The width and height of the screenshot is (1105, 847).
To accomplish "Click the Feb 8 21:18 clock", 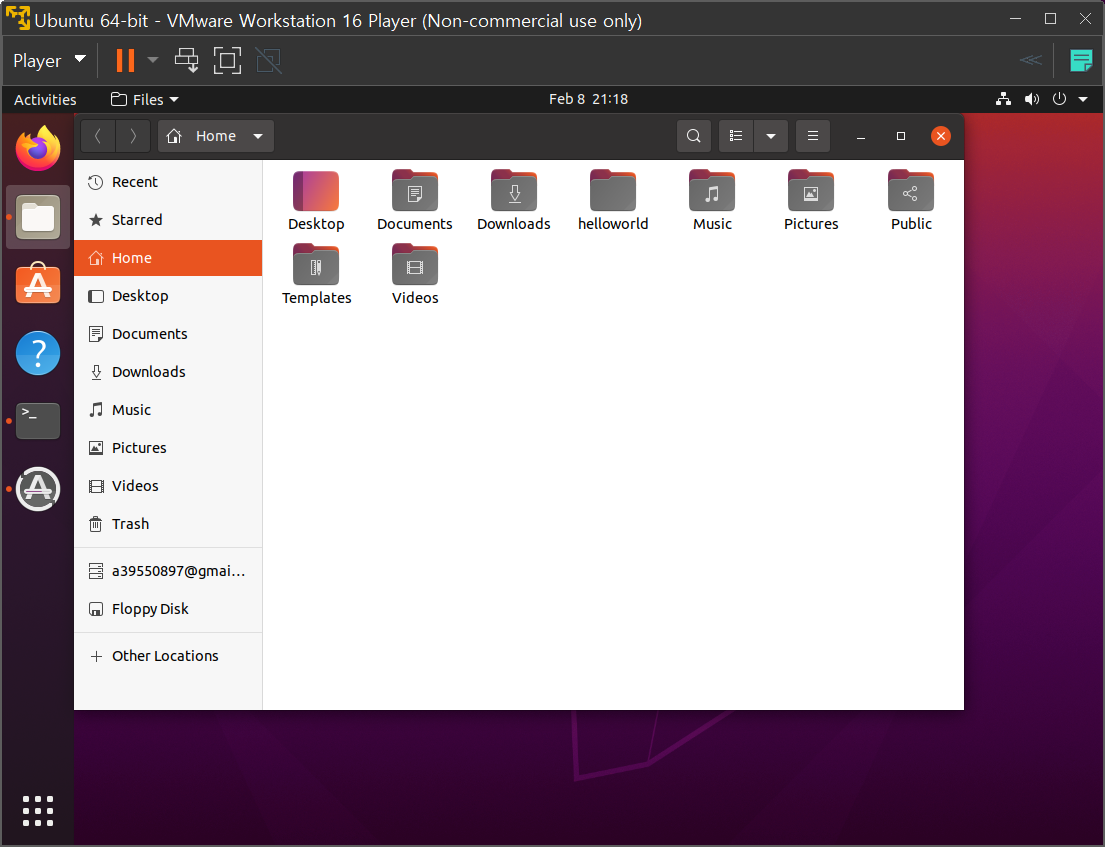I will tap(588, 99).
